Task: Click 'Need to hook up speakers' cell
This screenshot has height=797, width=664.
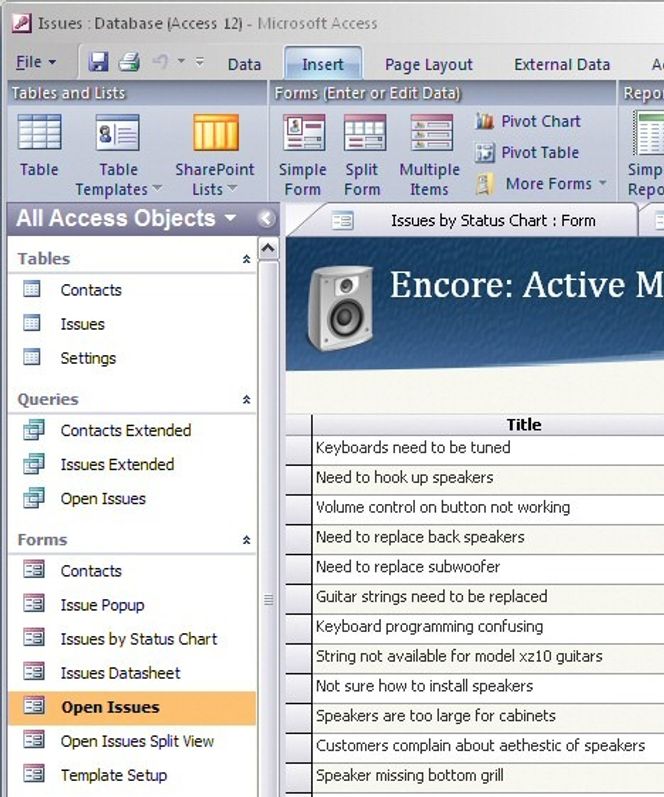Action: 488,478
